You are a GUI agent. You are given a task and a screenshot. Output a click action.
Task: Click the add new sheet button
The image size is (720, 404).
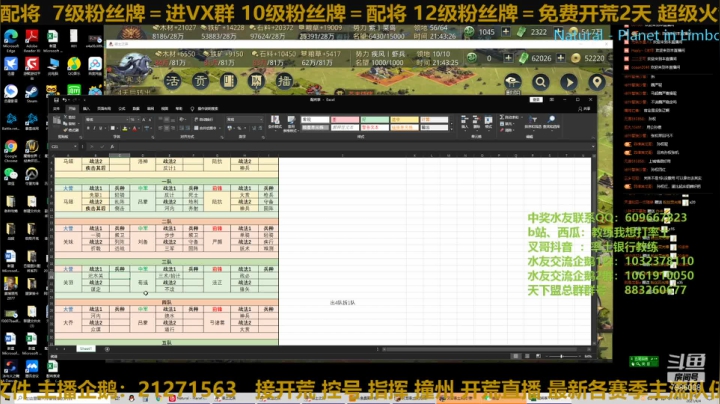(107, 349)
